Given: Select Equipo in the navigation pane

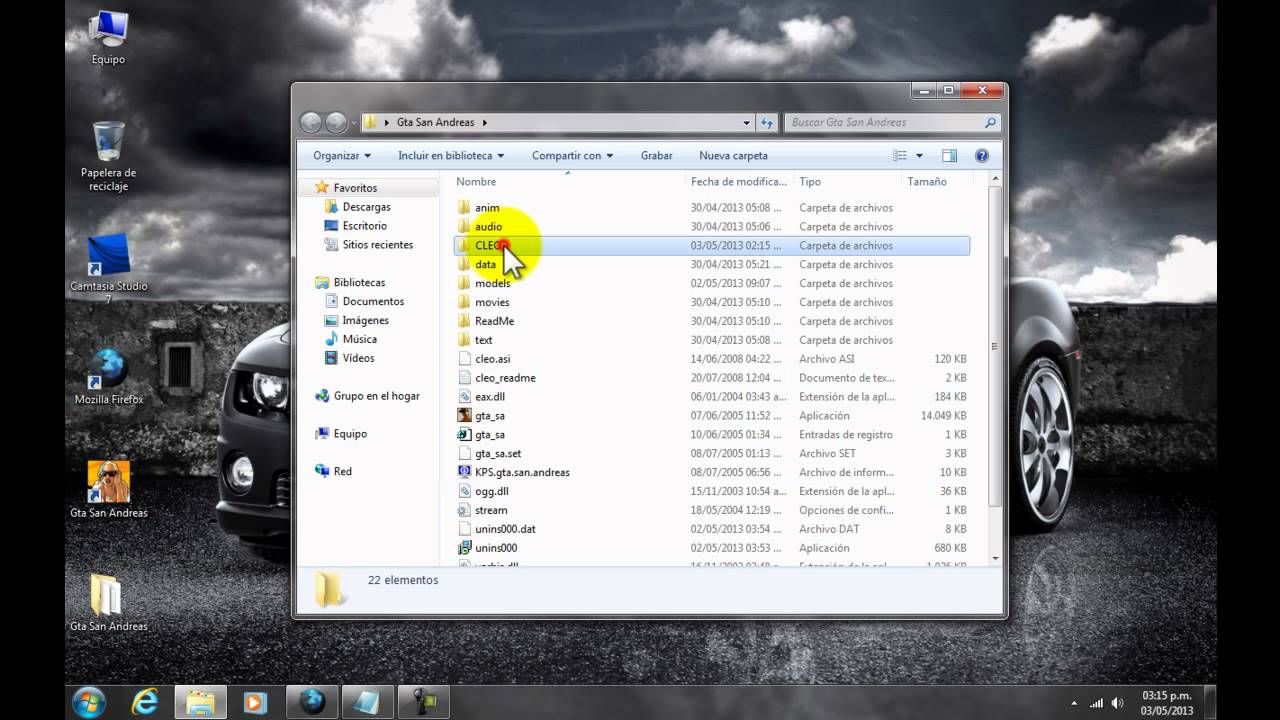Looking at the screenshot, I should (x=350, y=434).
